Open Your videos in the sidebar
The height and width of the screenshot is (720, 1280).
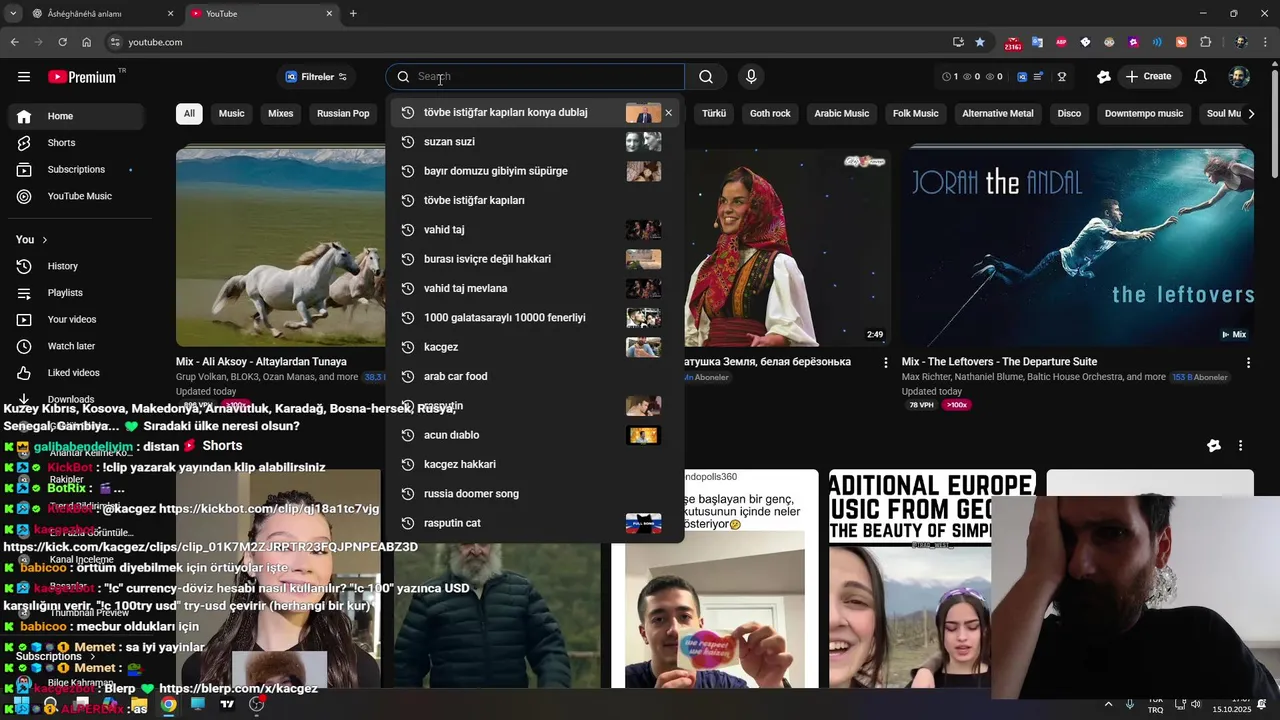78,320
